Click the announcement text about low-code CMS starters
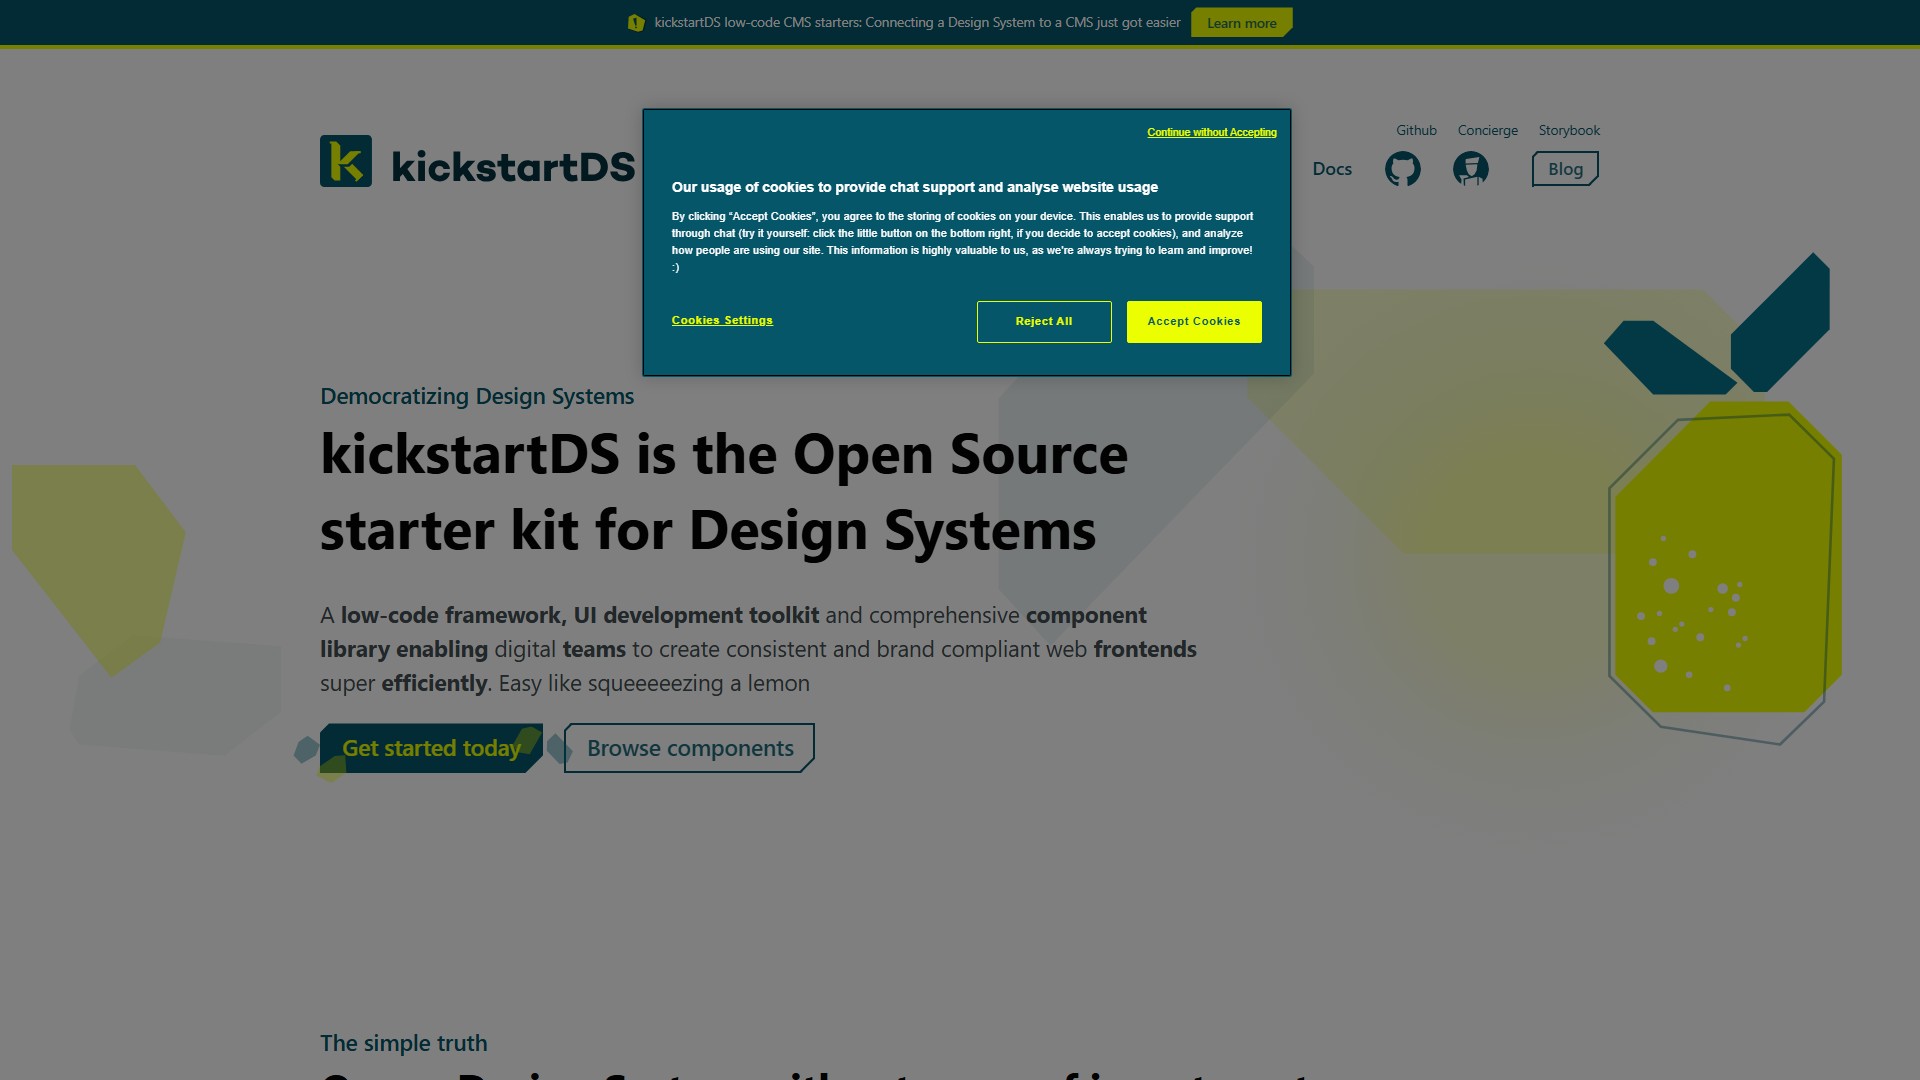This screenshot has width=1920, height=1080. click(915, 21)
